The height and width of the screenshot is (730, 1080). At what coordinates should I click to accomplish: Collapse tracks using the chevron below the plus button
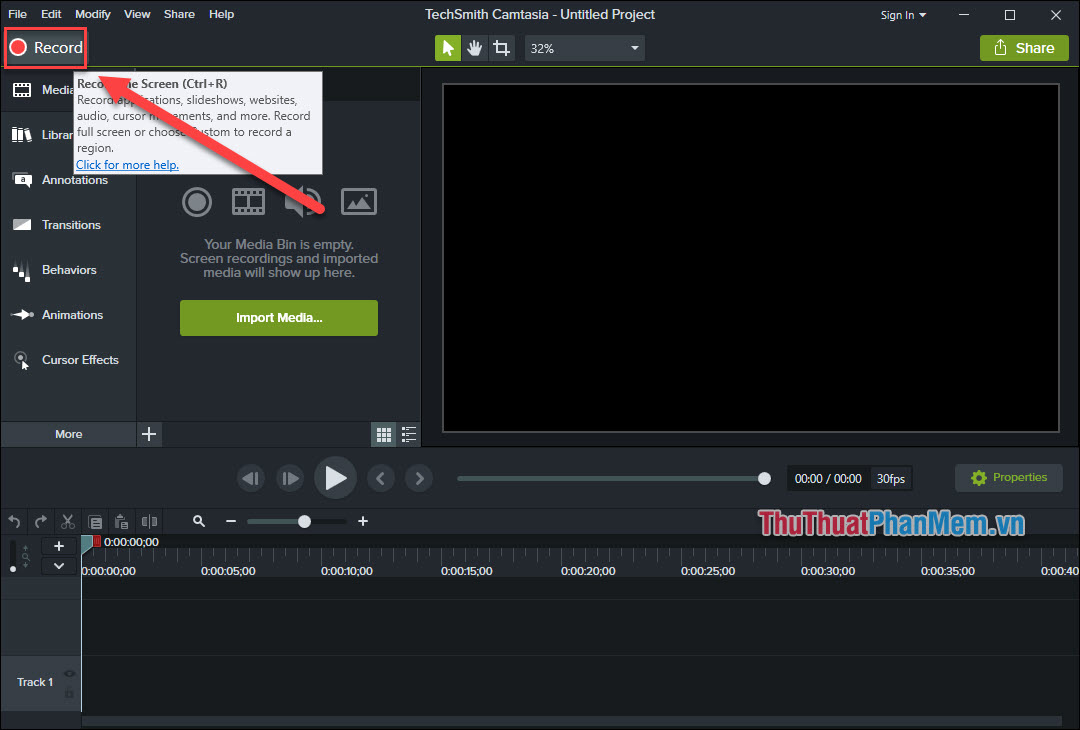(x=58, y=565)
